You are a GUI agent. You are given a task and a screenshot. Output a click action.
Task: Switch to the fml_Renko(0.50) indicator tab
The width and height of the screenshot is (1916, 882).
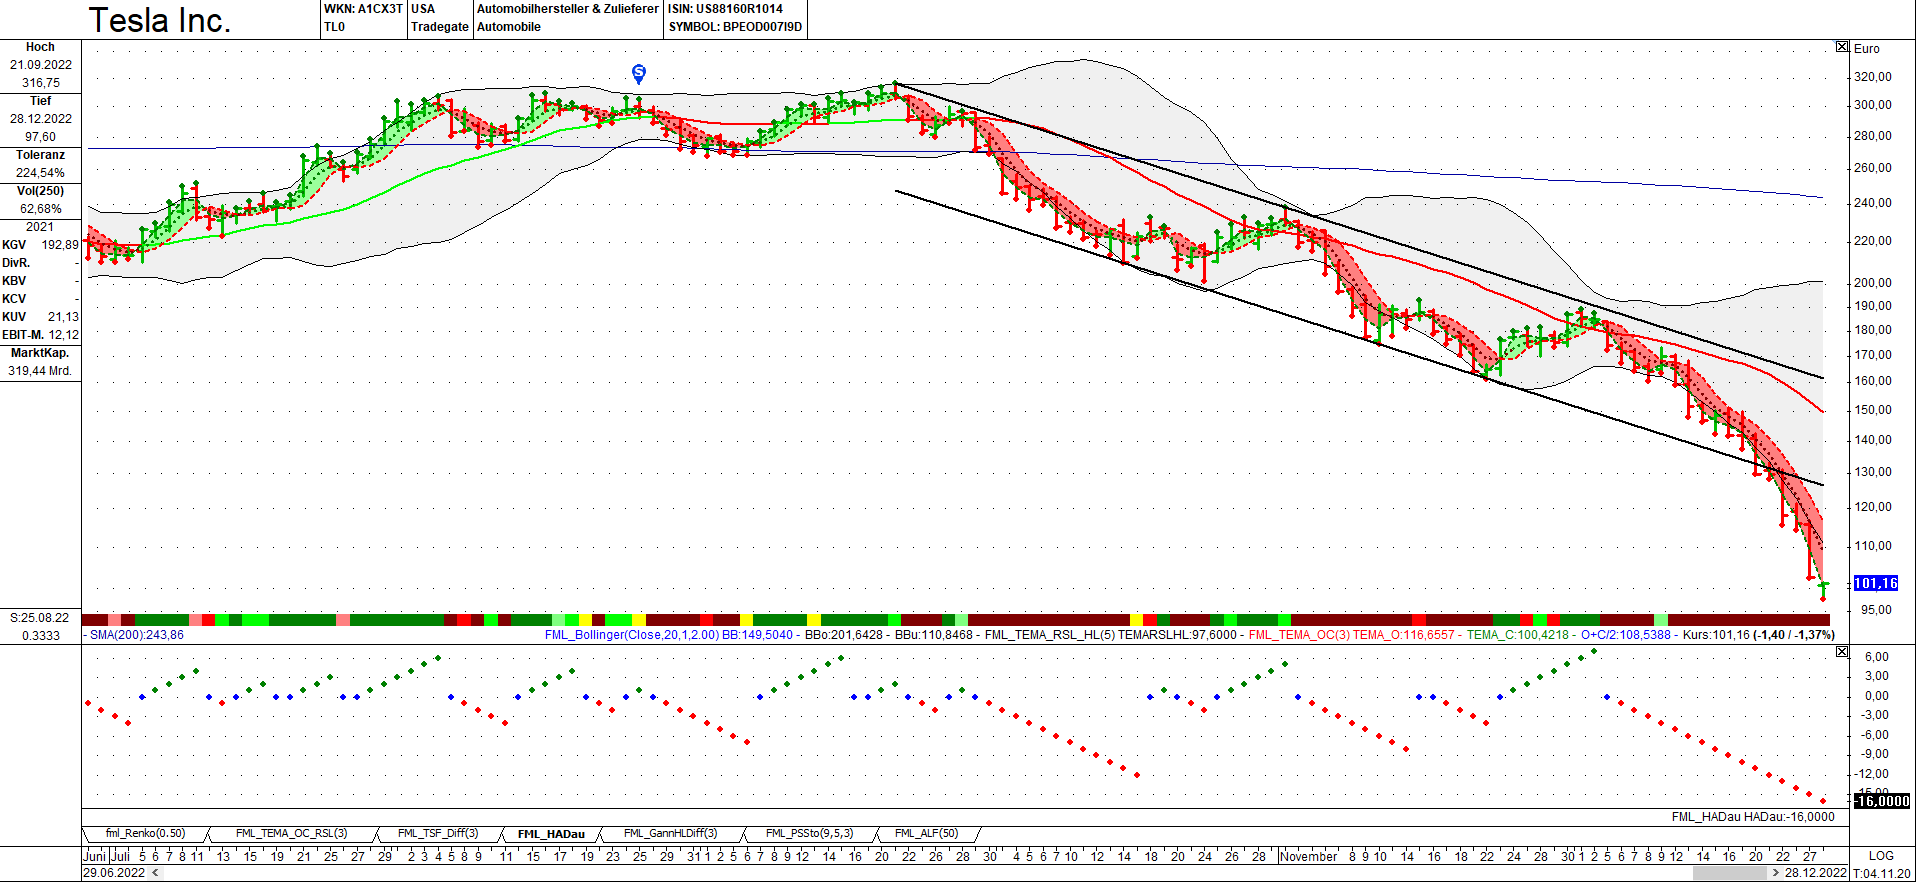click(146, 834)
